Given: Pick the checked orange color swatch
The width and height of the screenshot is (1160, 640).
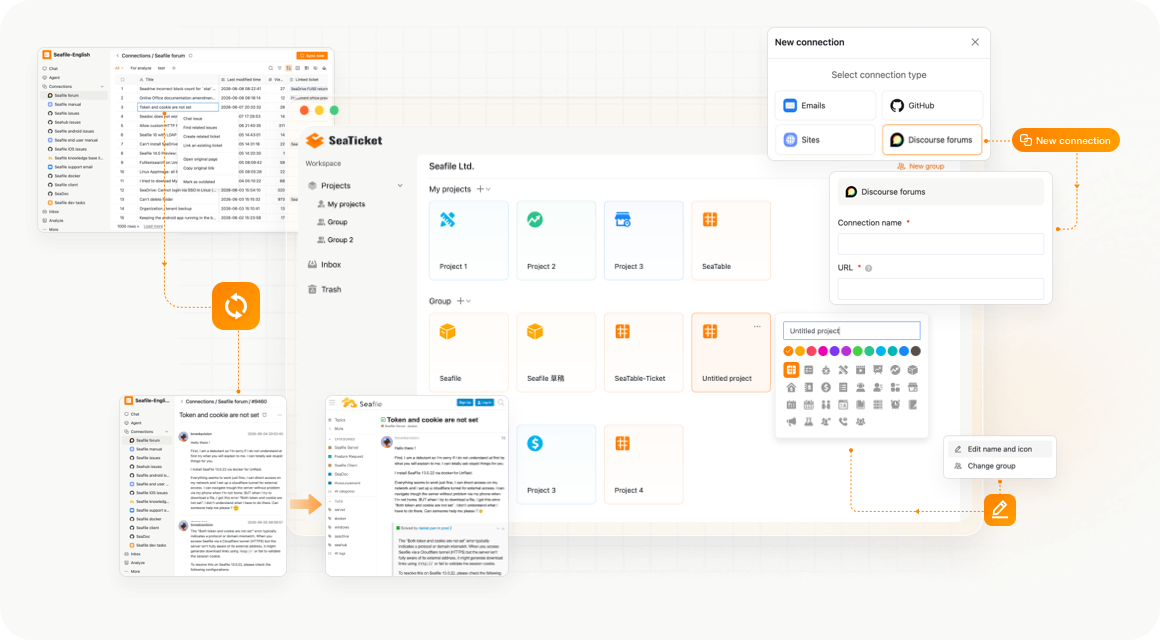Looking at the screenshot, I should tap(789, 351).
